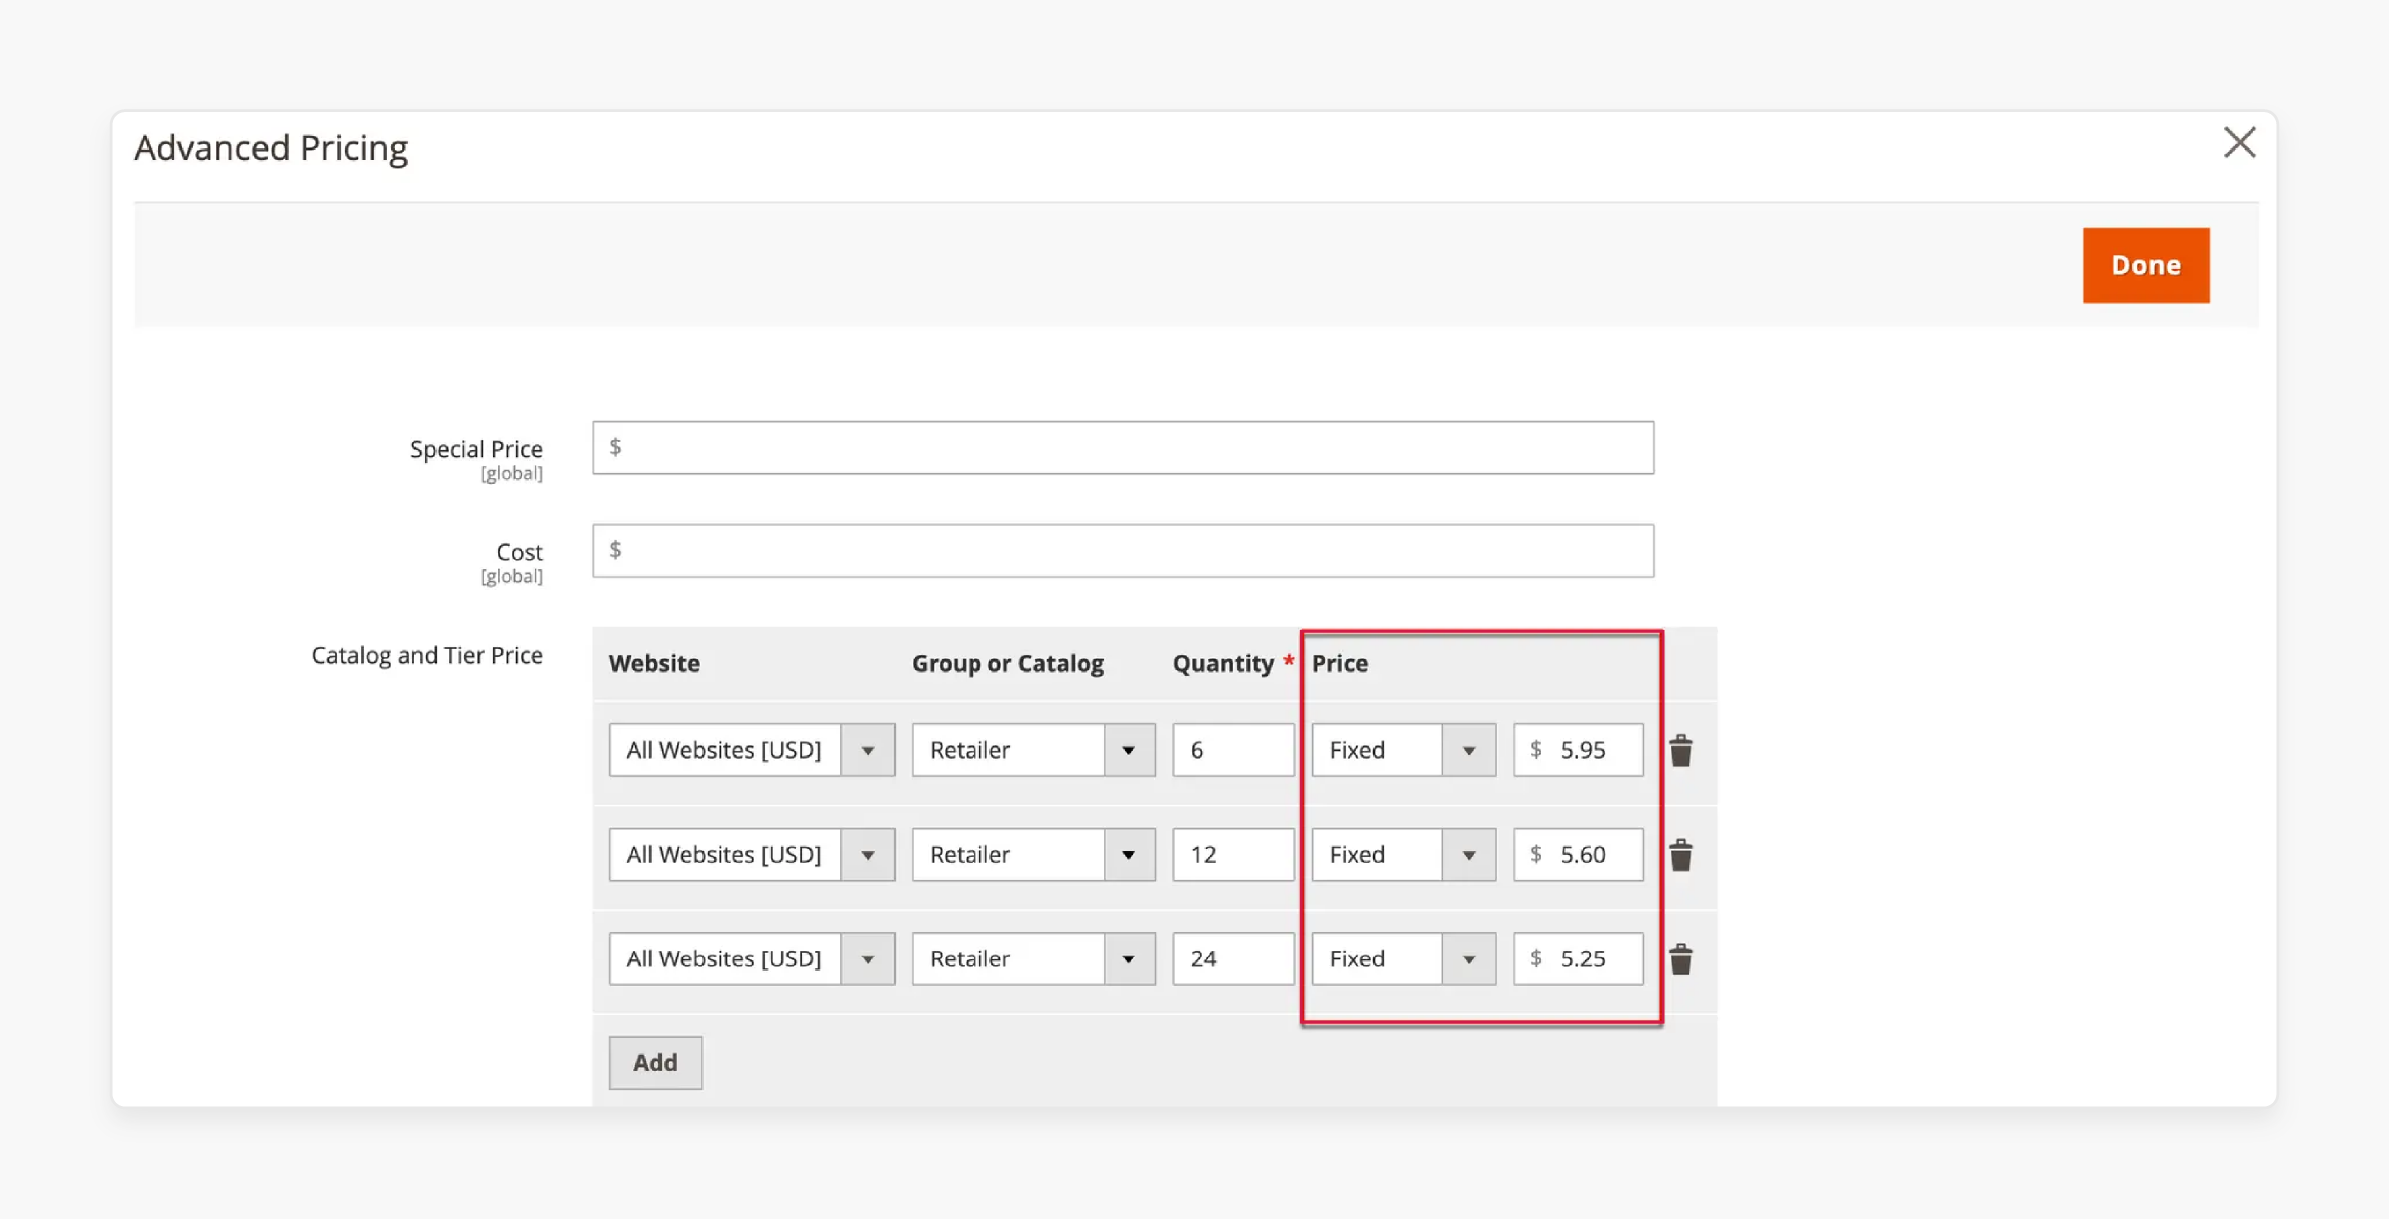Select the quantity field containing 6

point(1233,750)
